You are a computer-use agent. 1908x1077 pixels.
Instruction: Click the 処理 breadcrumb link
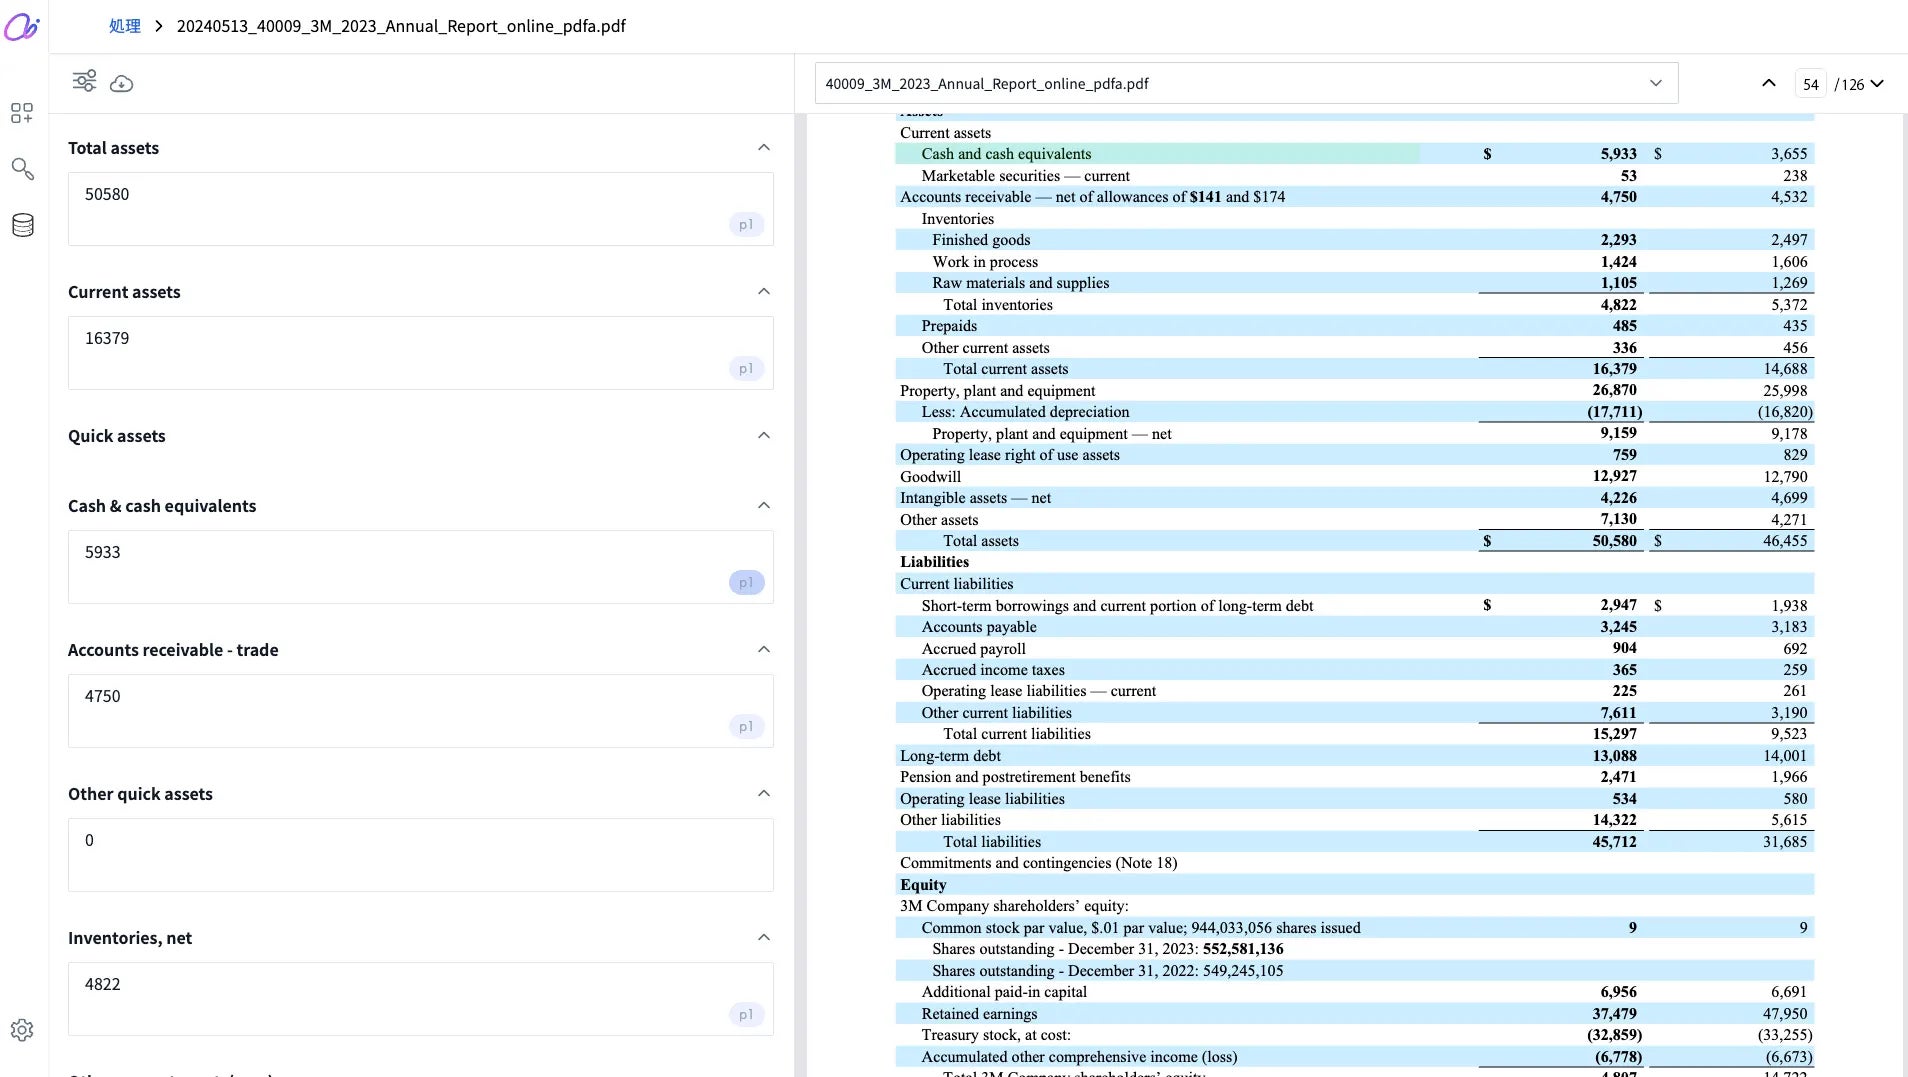[125, 26]
